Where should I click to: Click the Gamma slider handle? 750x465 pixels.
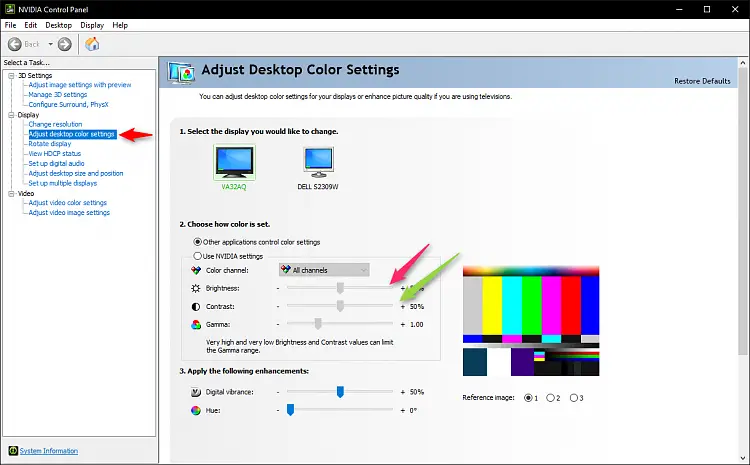(318, 324)
